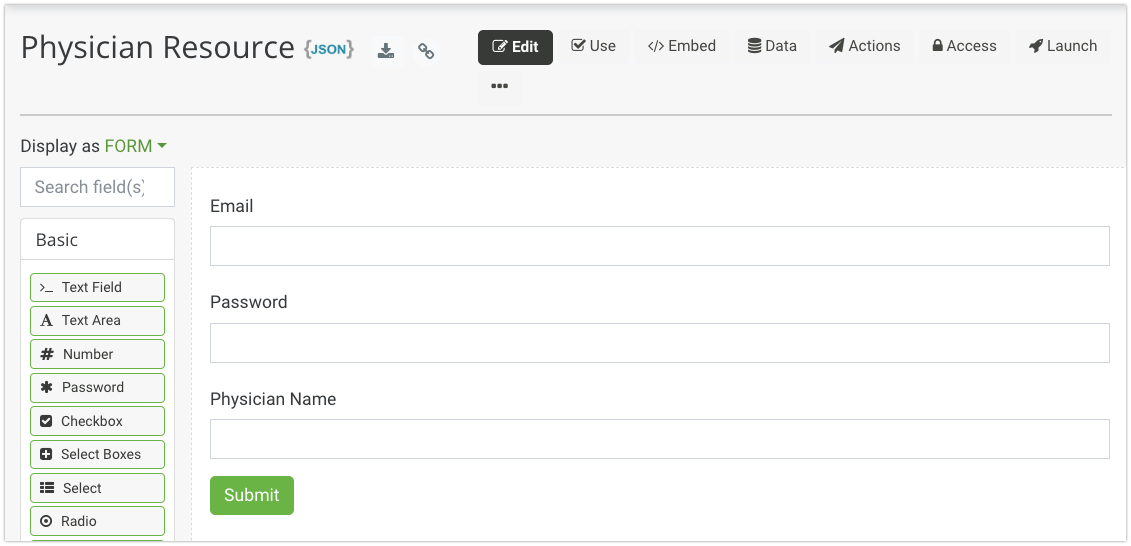Open the JSON view of the form
Viewport: 1131px width, 546px height.
(329, 49)
